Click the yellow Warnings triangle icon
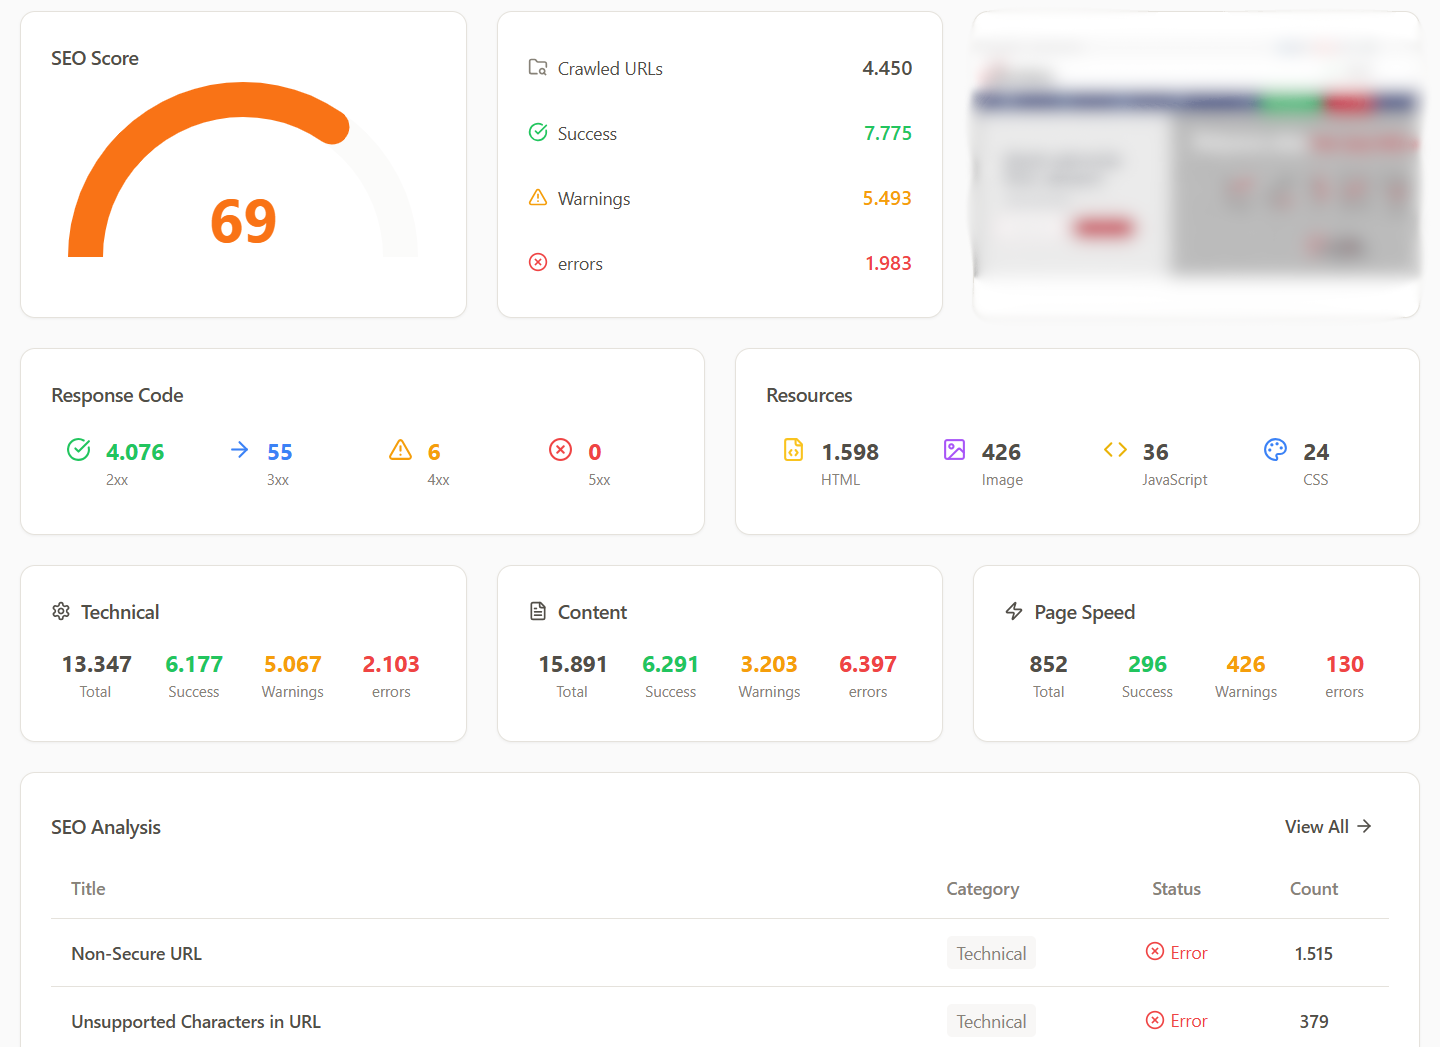Viewport: 1440px width, 1047px height. [x=538, y=198]
